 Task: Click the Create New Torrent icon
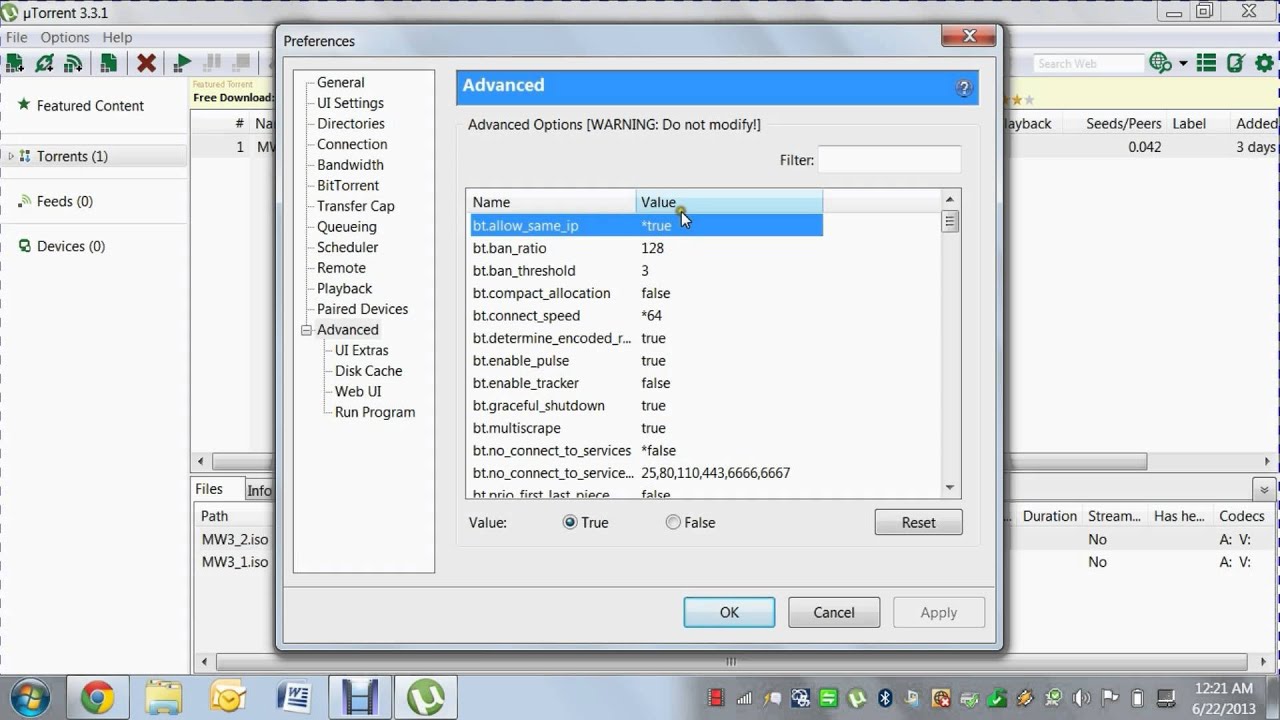pos(108,63)
